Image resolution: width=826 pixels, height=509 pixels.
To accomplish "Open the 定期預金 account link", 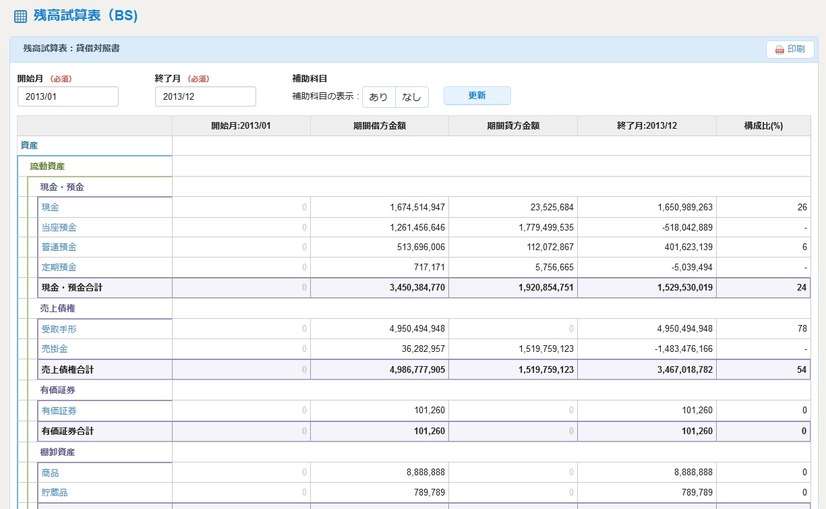I will [58, 267].
